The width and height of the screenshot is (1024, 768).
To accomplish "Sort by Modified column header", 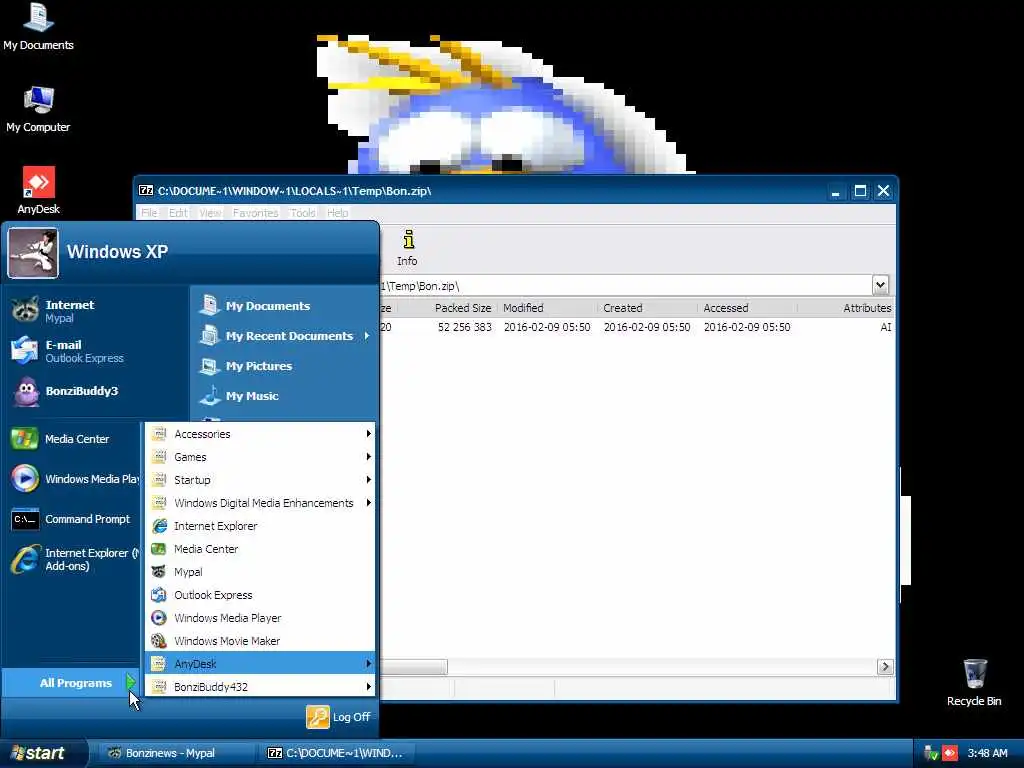I will [547, 308].
